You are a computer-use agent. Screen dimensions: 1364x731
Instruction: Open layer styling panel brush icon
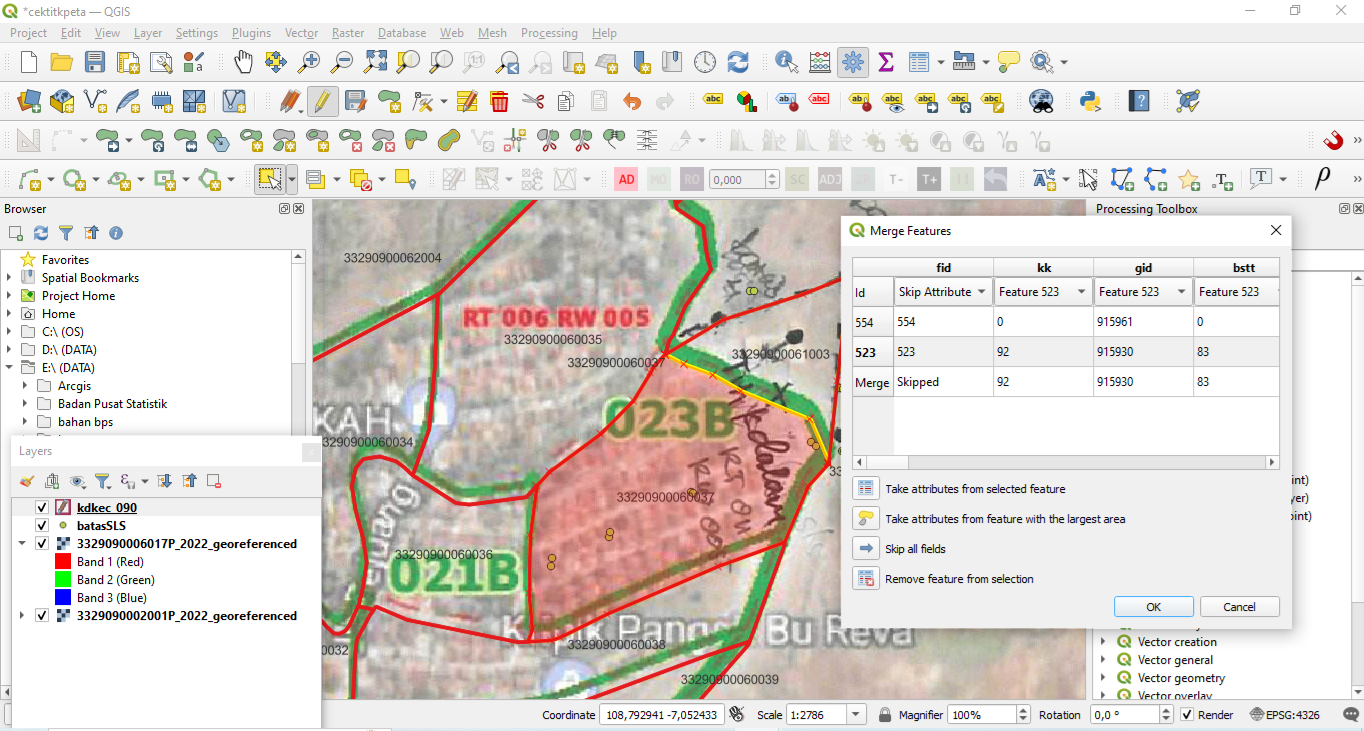27,481
